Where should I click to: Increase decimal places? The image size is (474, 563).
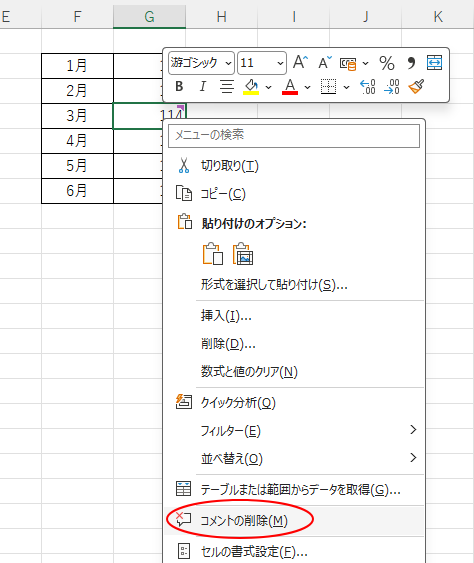[x=368, y=87]
